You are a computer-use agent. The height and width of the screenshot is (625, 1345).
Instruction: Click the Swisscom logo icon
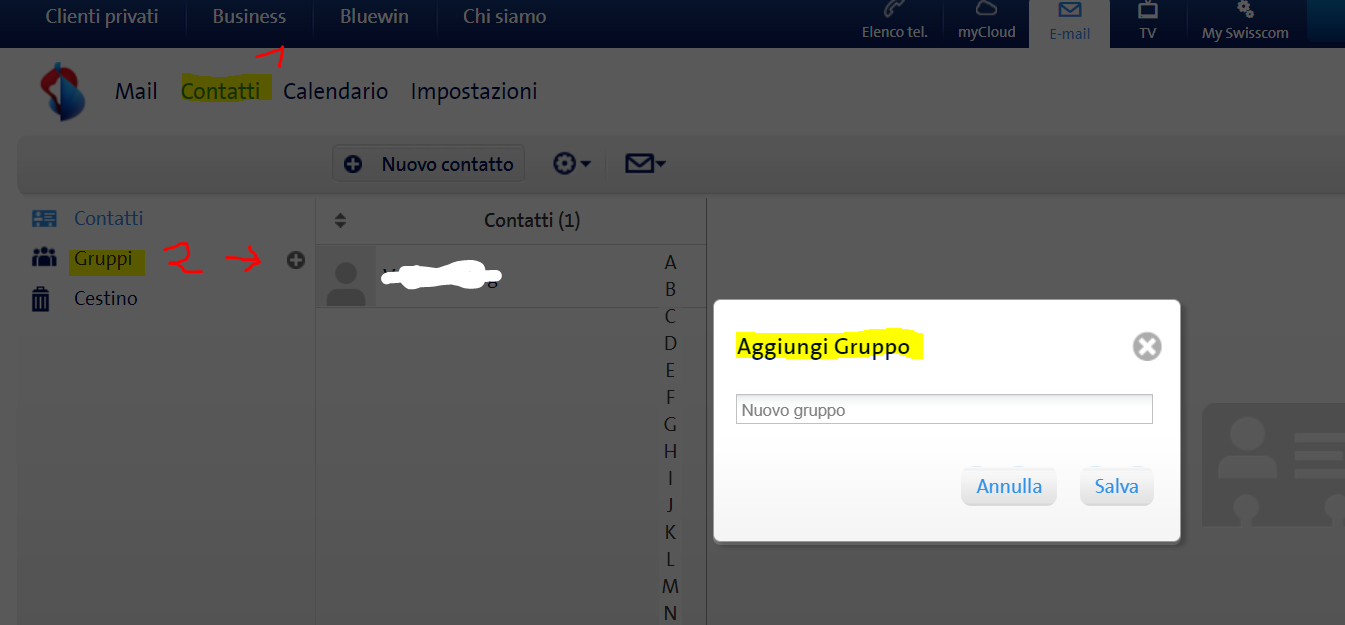pos(62,92)
